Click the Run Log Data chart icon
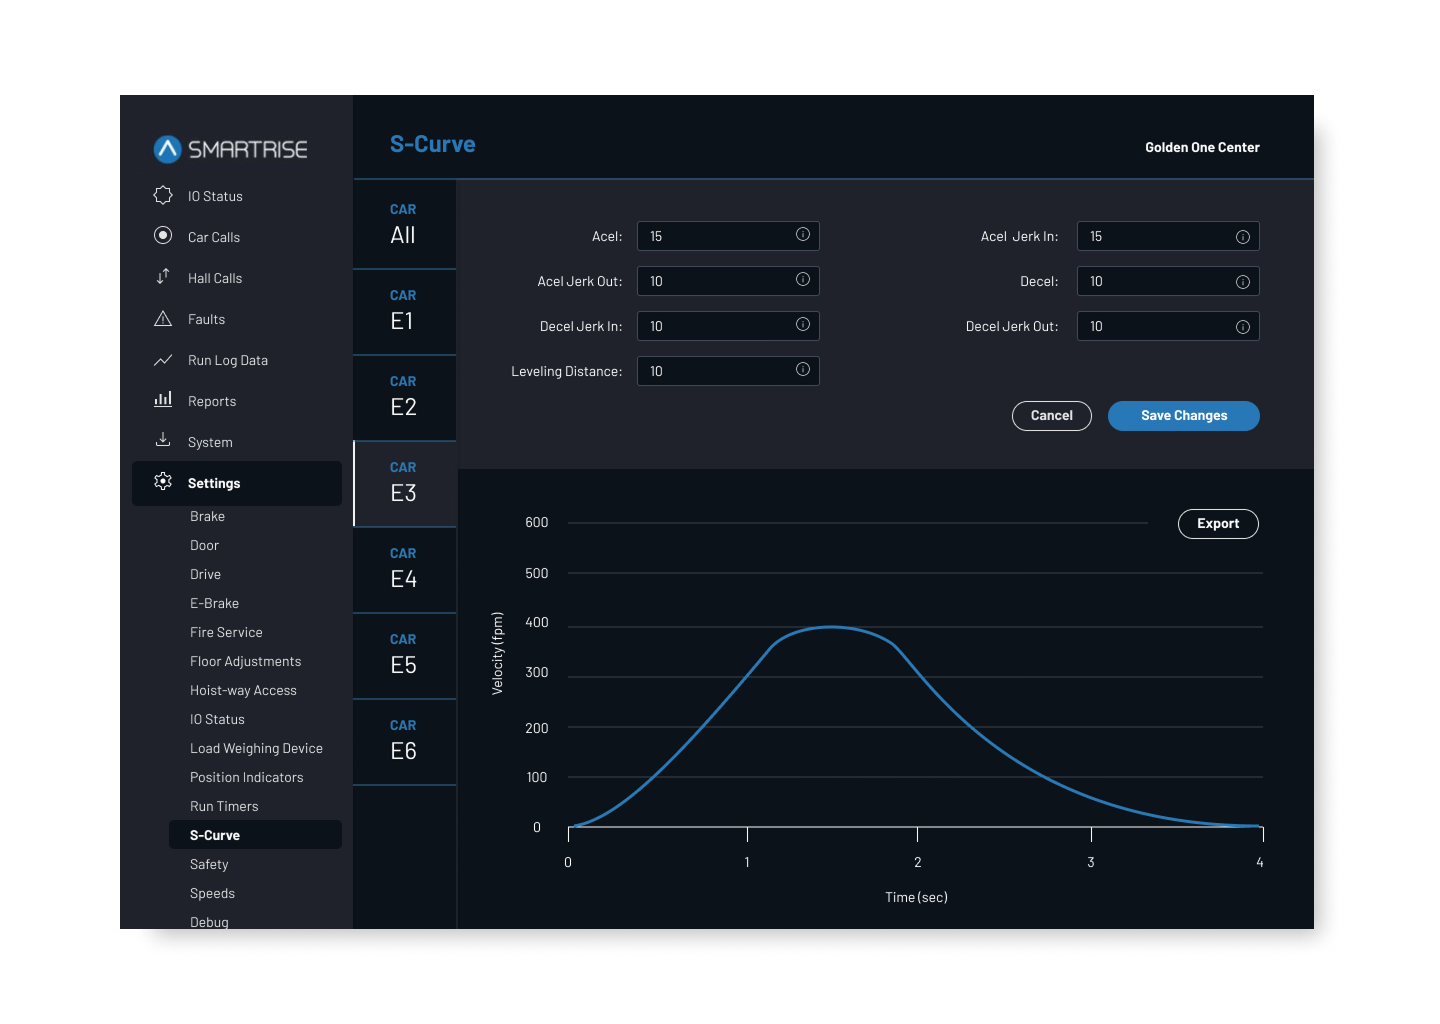The width and height of the screenshot is (1440, 1024). point(163,360)
